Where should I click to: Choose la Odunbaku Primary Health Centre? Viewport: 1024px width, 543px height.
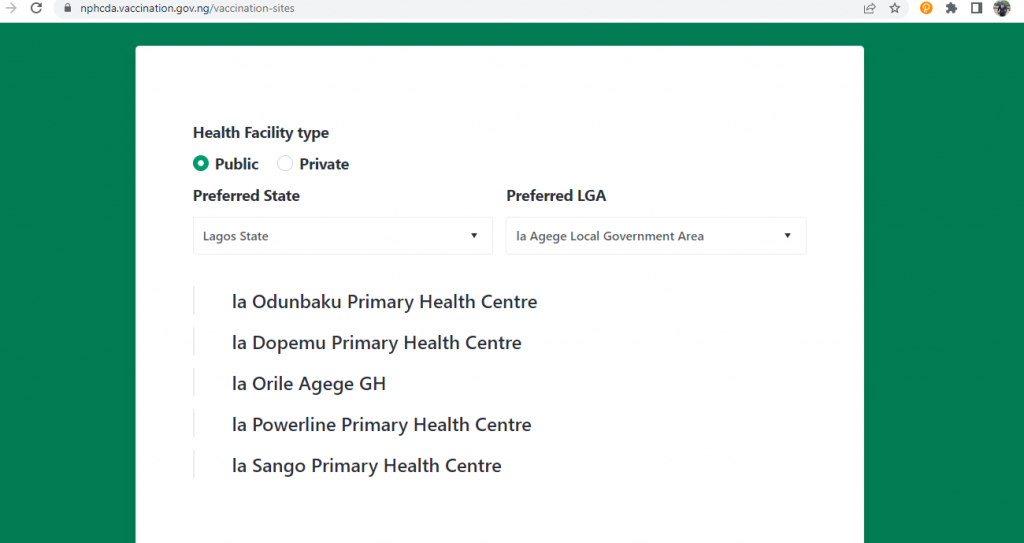[385, 302]
